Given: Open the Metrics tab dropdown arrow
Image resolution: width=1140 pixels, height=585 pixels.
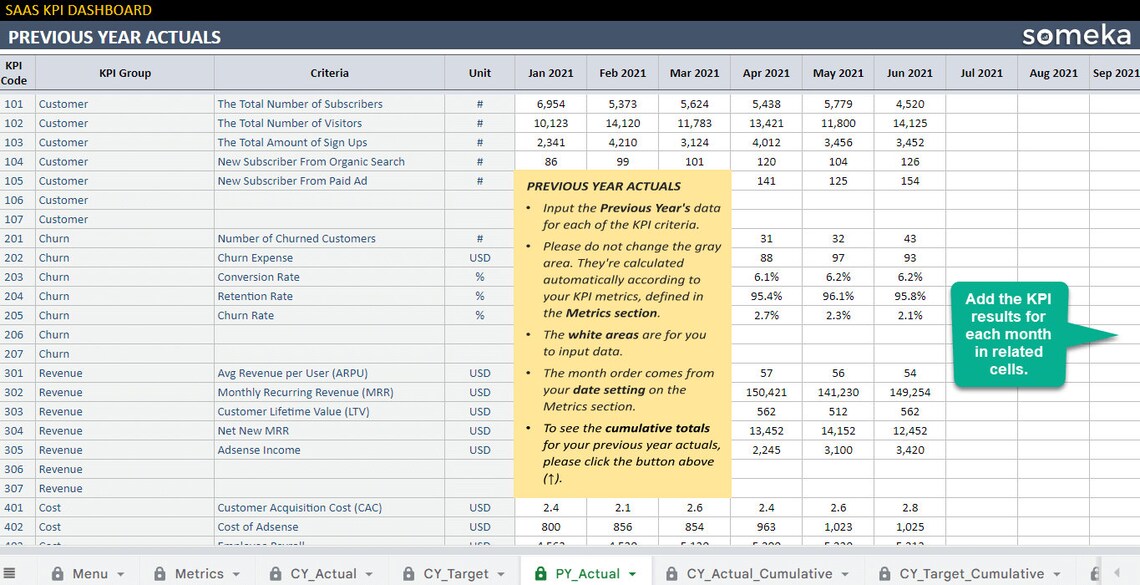Looking at the screenshot, I should [x=237, y=573].
